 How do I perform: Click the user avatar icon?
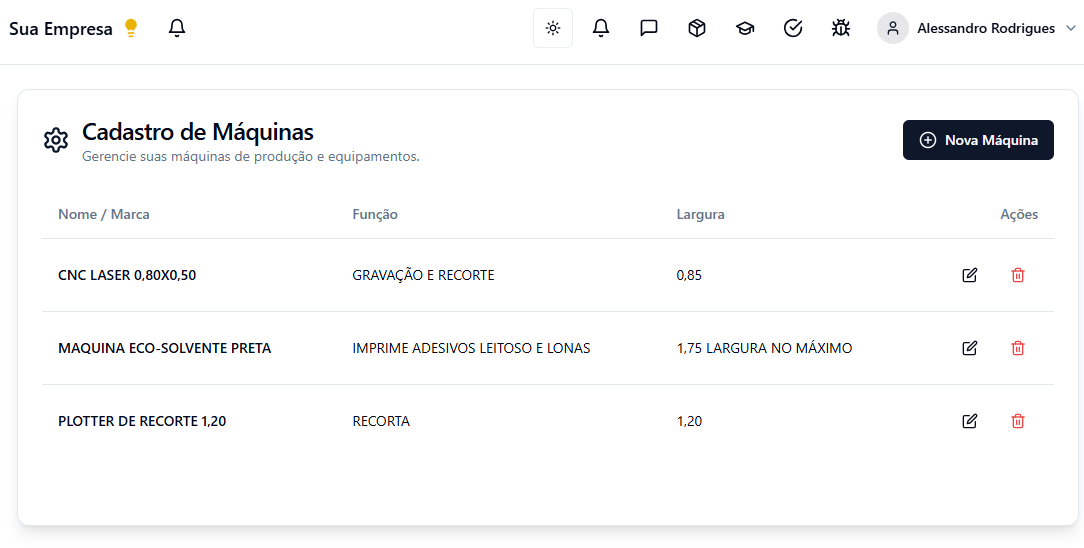pos(892,28)
